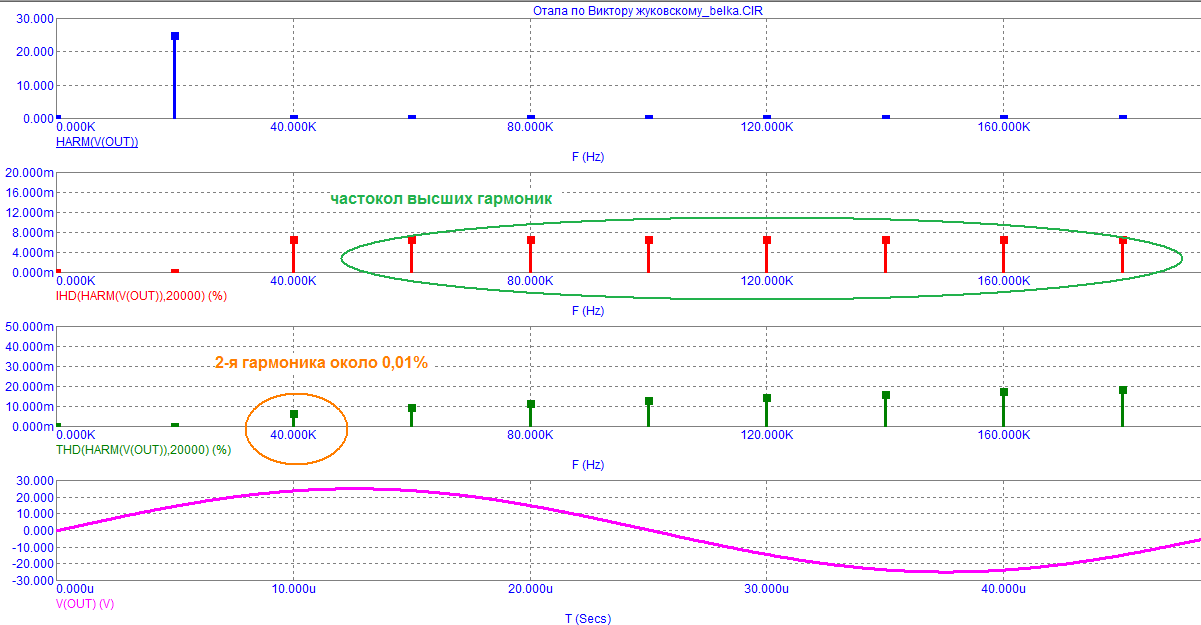Select the red IHD(HARM(V(OUT)),20000) (%) plot label
Viewport: 1201px width, 625px height.
(x=142, y=296)
